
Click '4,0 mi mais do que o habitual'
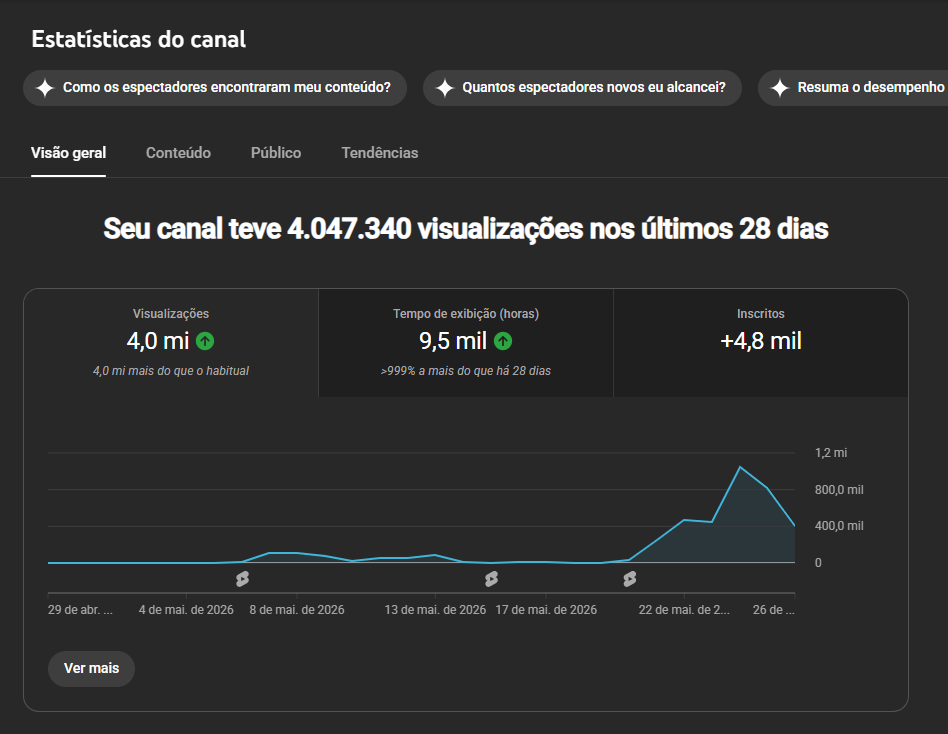coord(171,371)
